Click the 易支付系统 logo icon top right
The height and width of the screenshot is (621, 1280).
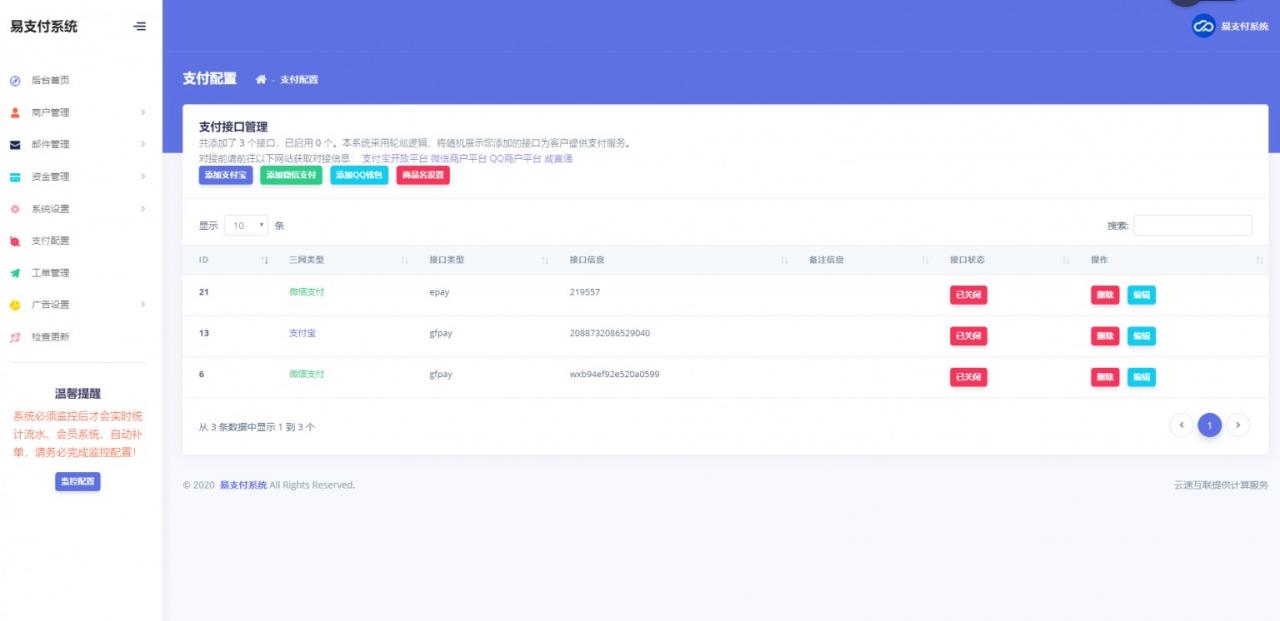pos(1203,27)
